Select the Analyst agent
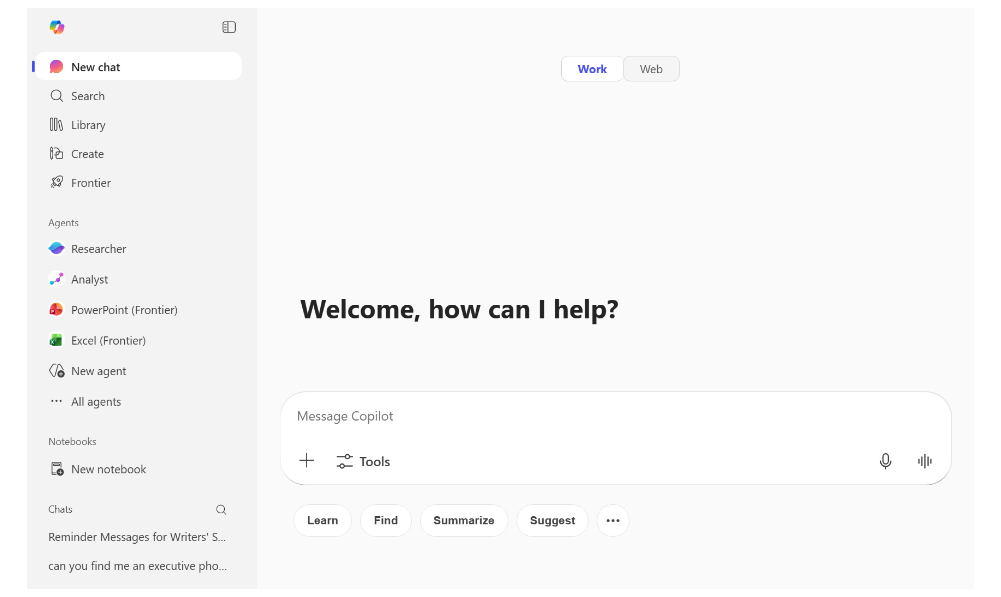The image size is (1001, 597). [90, 279]
